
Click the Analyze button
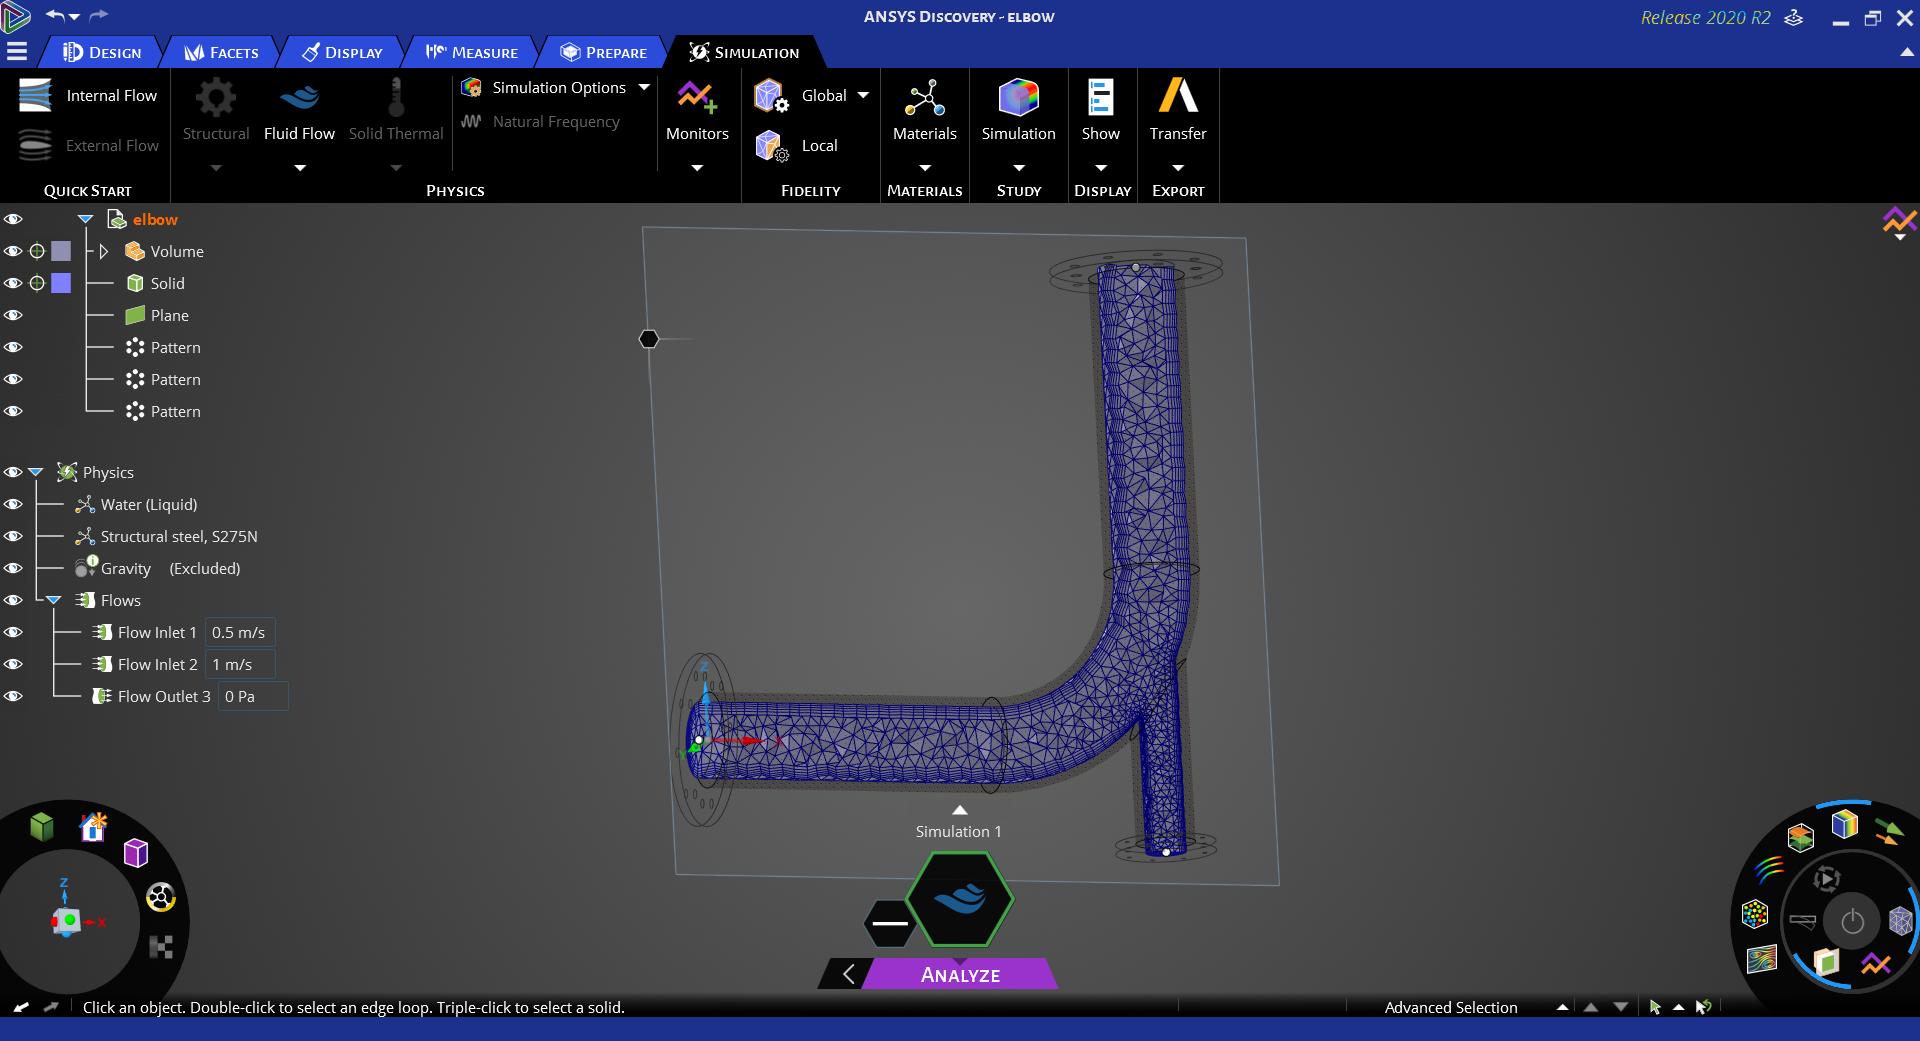pyautogui.click(x=960, y=974)
